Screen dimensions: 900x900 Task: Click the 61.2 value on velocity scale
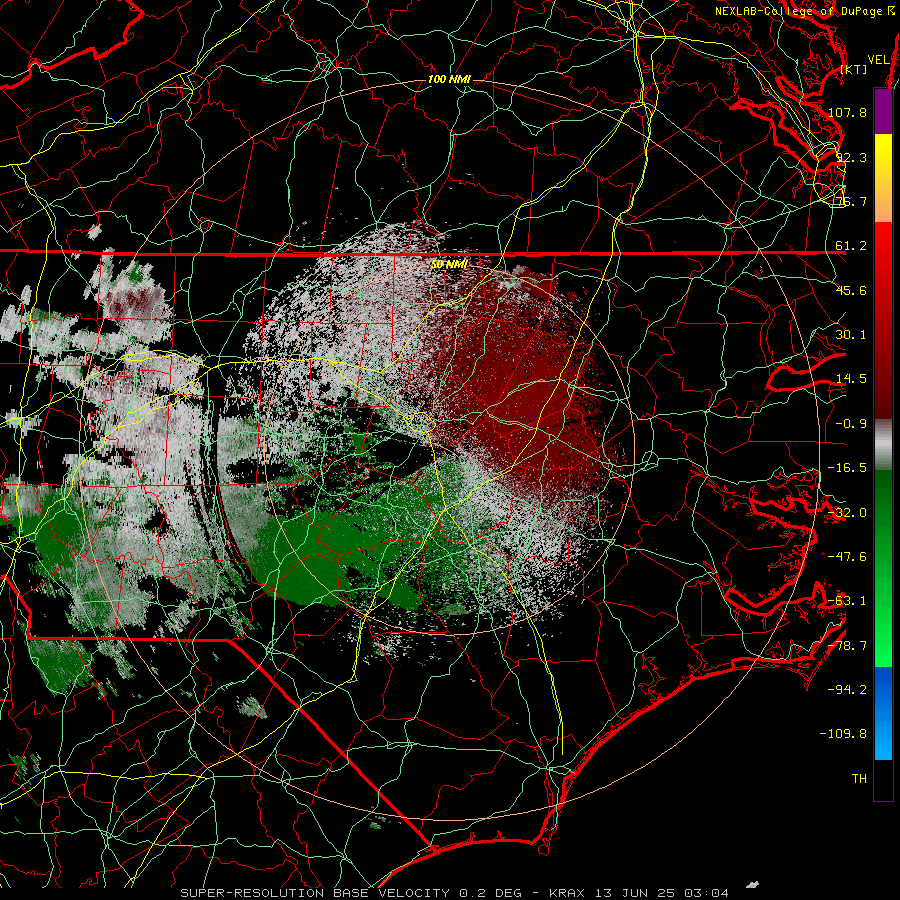[x=851, y=246]
